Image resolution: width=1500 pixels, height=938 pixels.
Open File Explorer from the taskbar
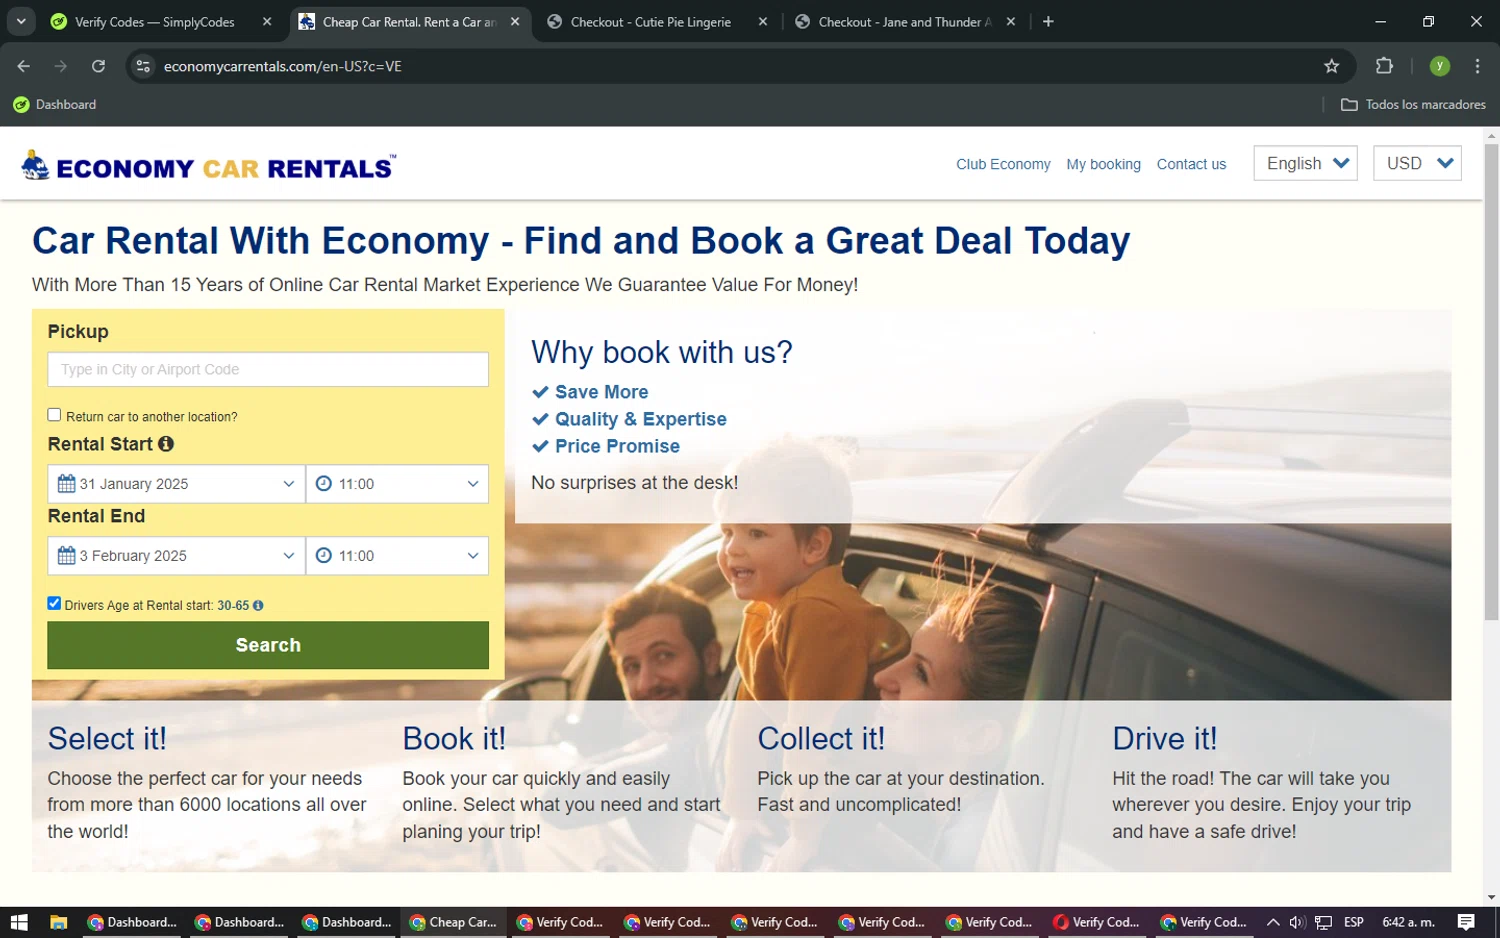pos(58,922)
